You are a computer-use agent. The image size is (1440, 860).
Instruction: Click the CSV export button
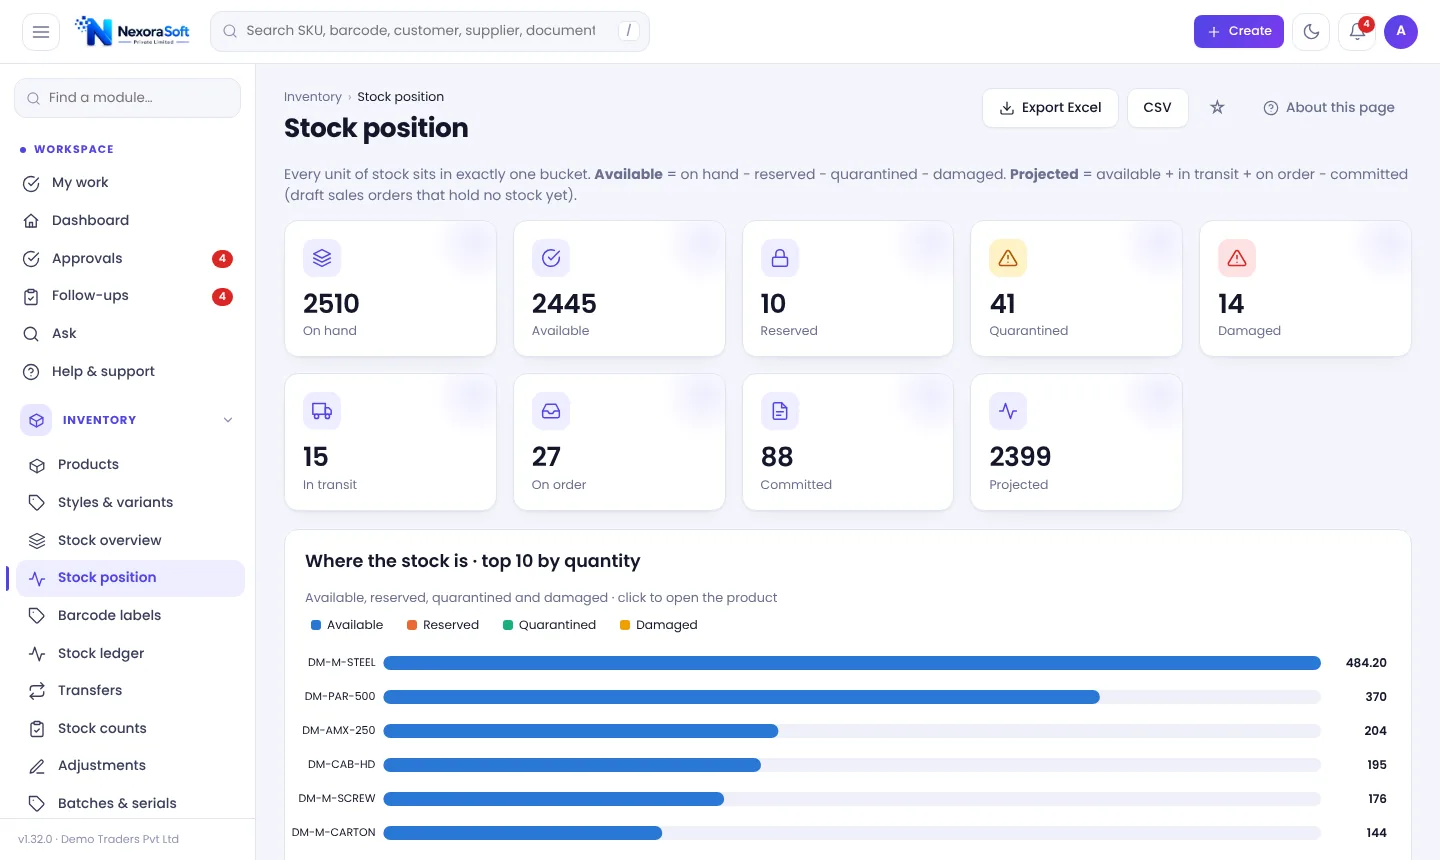1157,107
